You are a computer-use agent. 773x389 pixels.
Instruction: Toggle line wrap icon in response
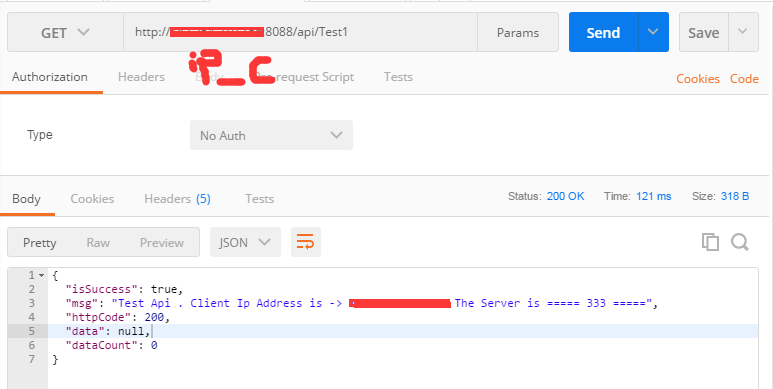pos(306,242)
